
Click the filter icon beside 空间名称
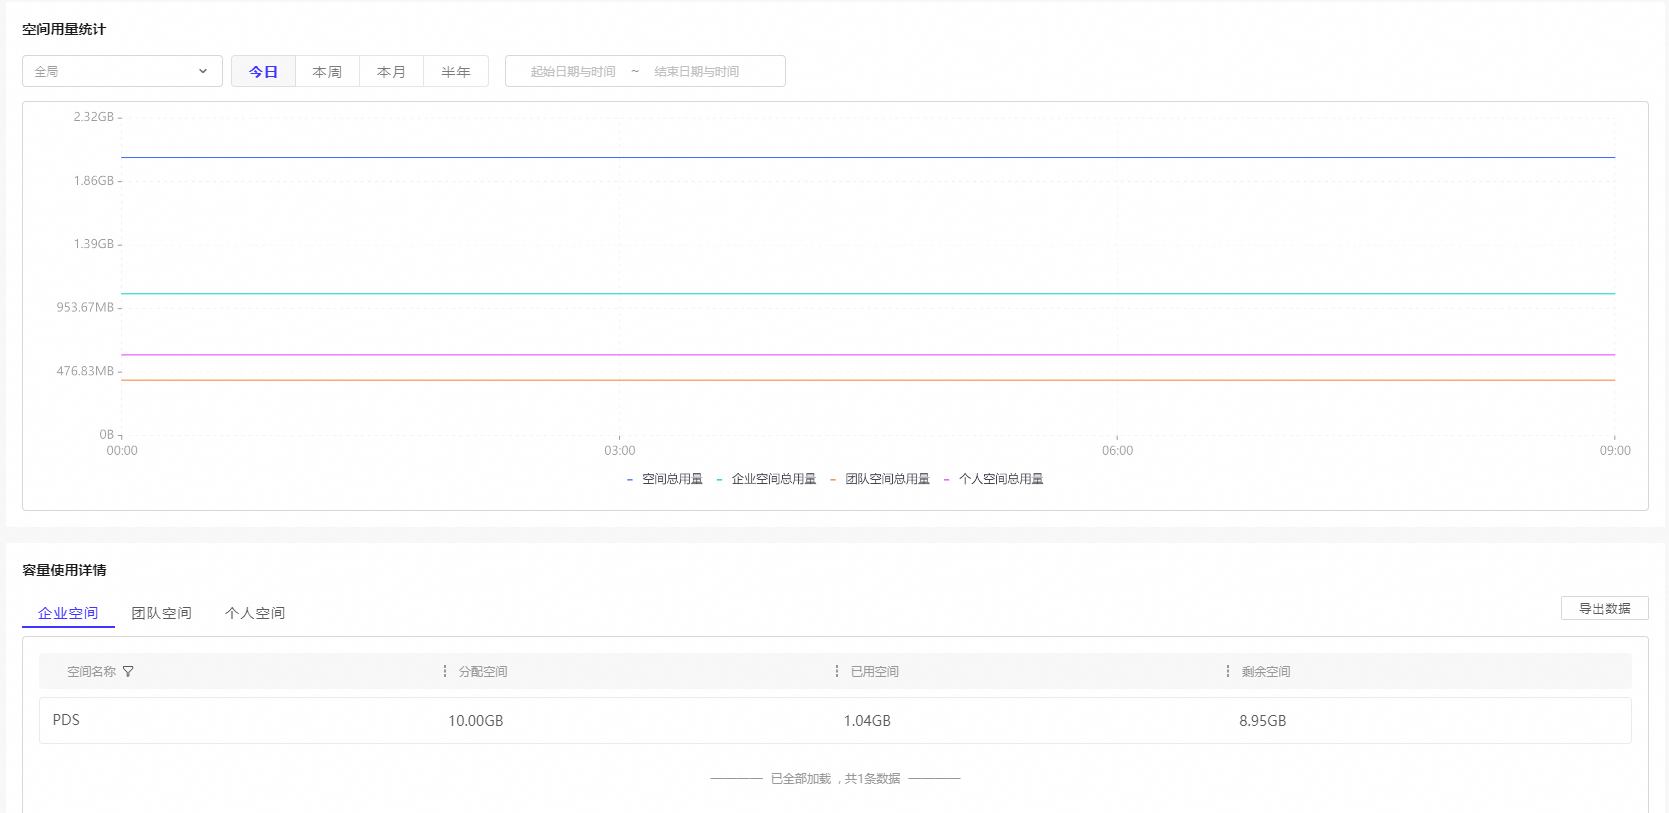click(x=128, y=671)
